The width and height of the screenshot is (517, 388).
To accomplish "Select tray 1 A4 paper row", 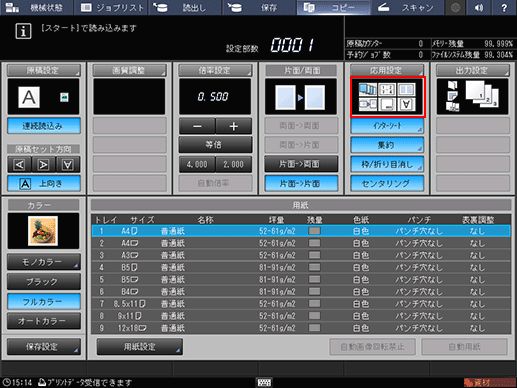I will [301, 231].
